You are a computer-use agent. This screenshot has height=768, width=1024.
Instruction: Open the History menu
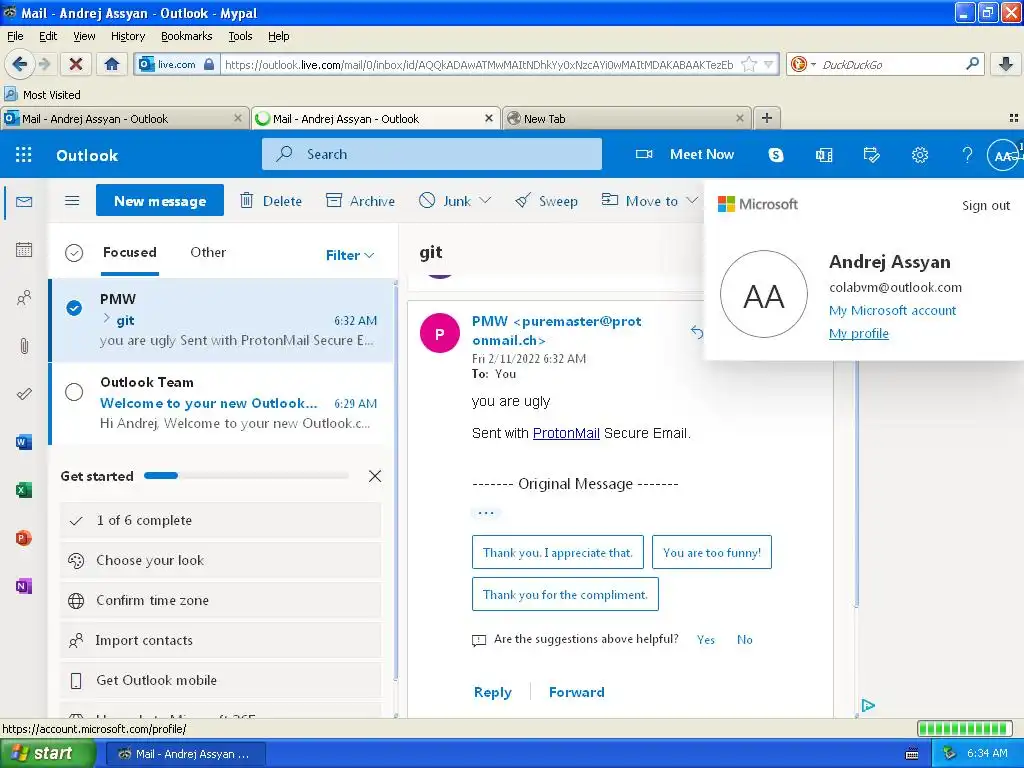pyautogui.click(x=128, y=36)
